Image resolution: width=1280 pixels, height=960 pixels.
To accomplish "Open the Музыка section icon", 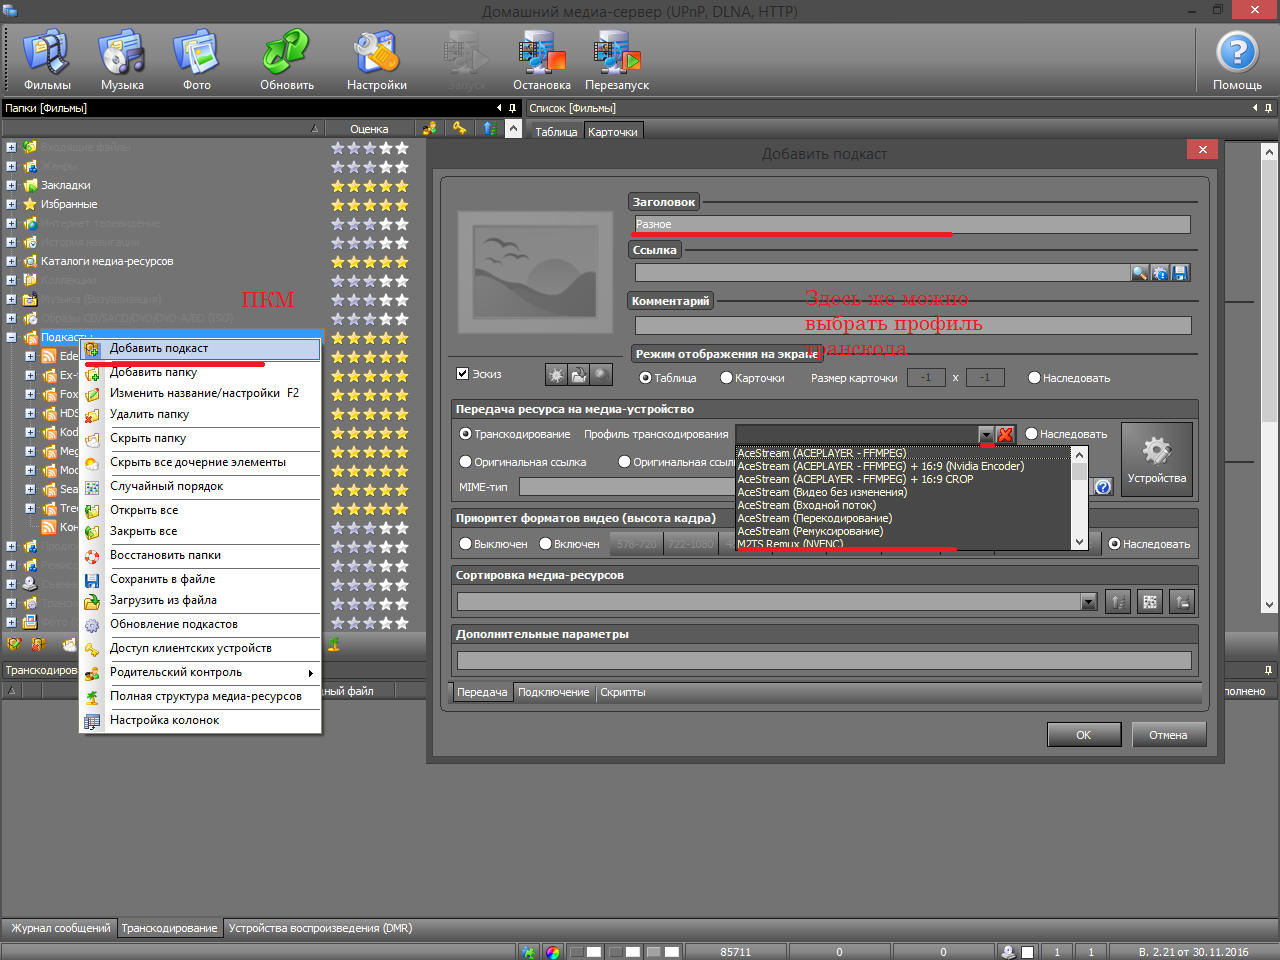I will [x=122, y=58].
